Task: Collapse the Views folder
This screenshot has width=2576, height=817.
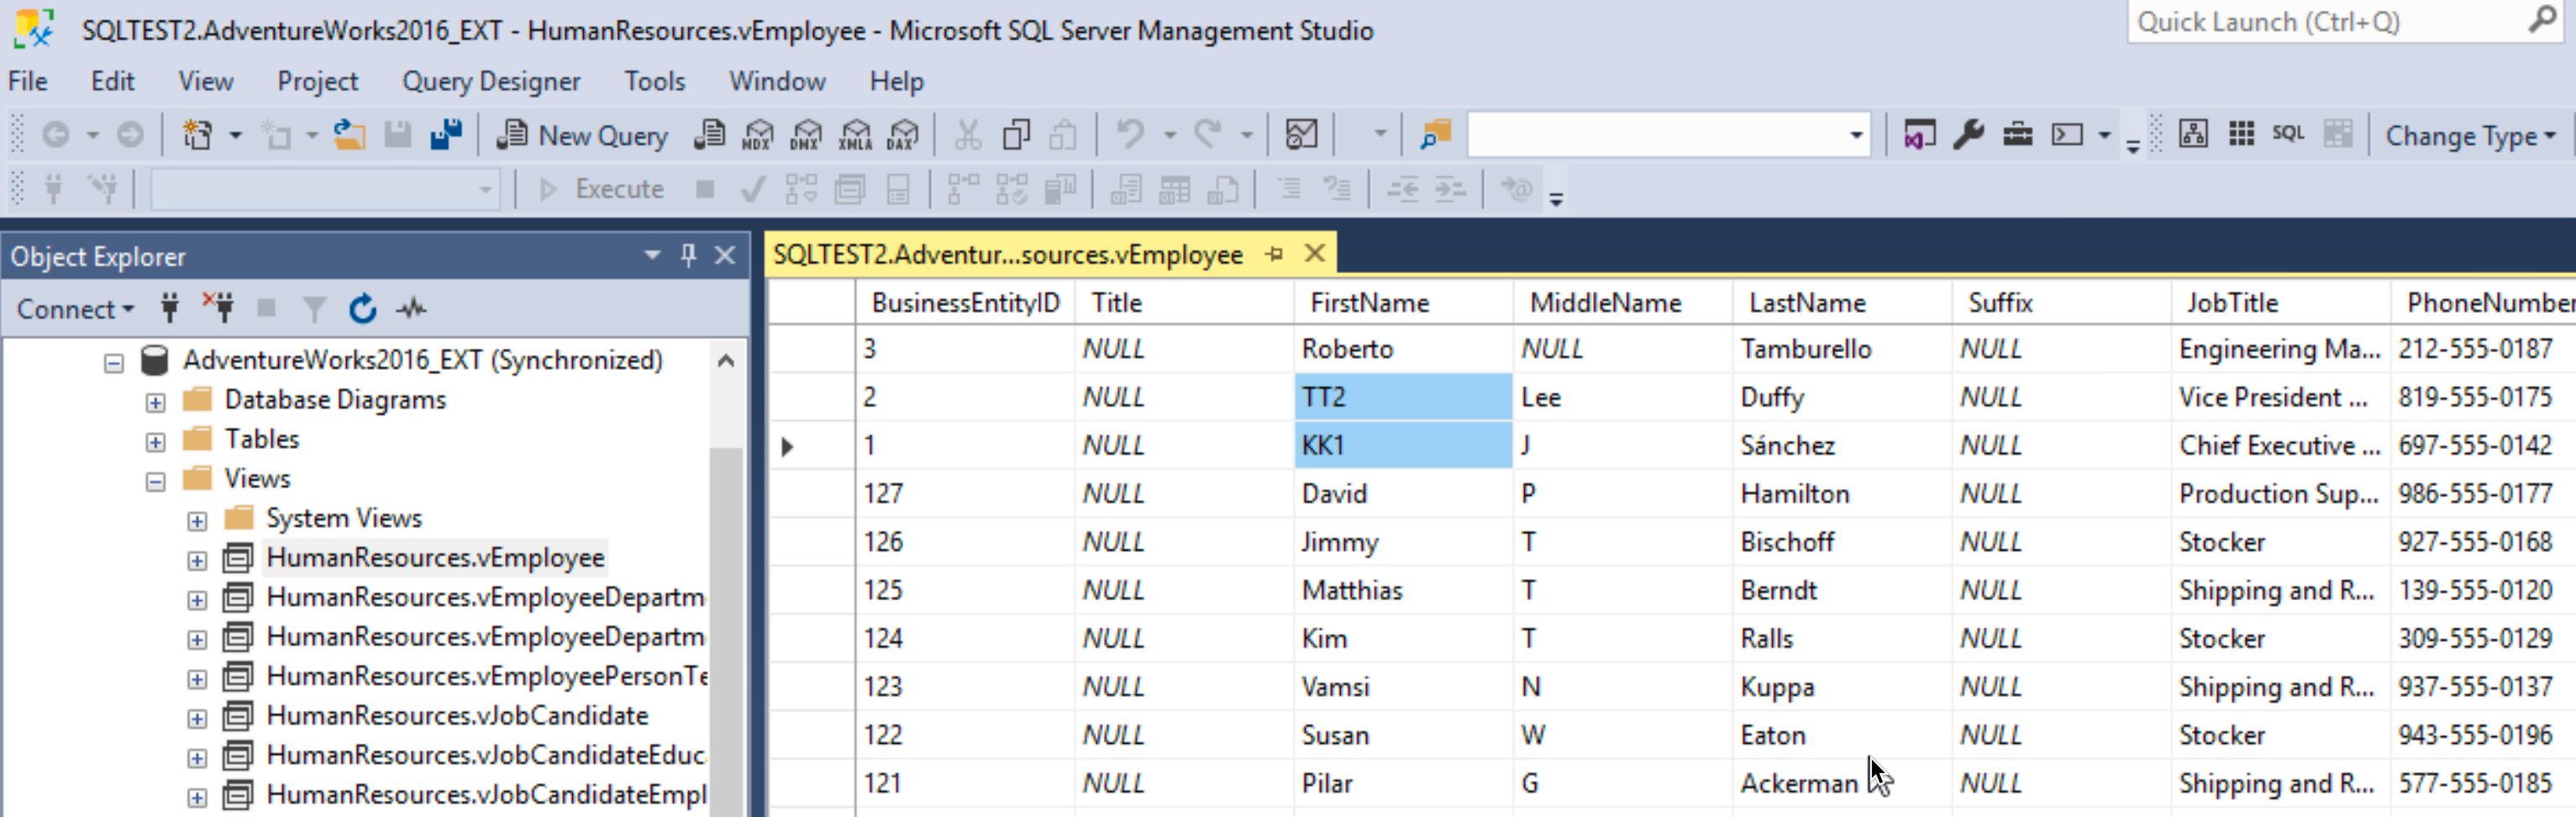Action: coord(155,481)
